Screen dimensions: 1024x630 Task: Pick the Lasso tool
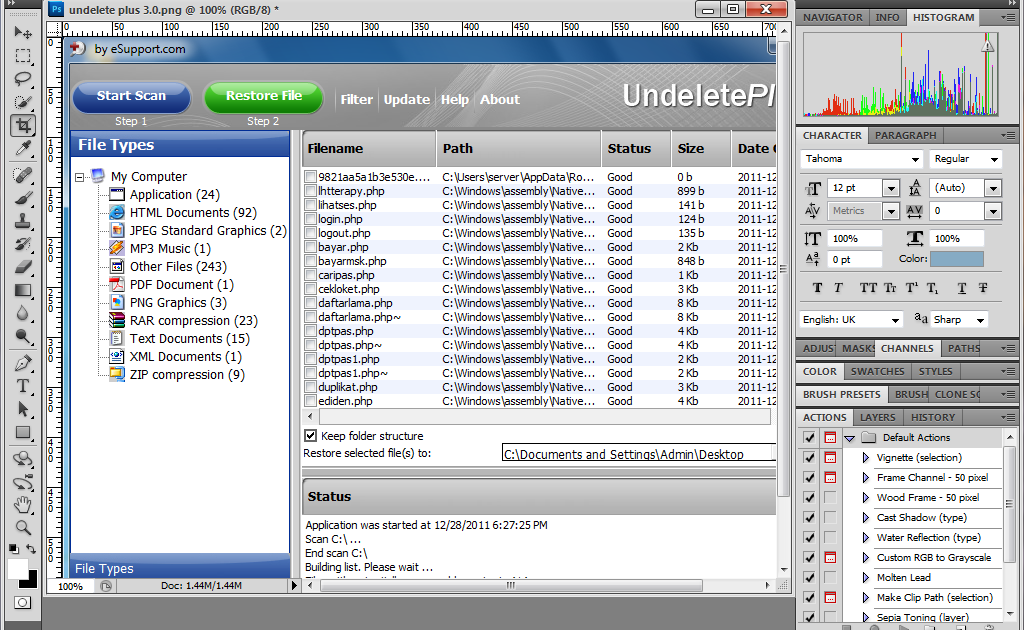[23, 79]
